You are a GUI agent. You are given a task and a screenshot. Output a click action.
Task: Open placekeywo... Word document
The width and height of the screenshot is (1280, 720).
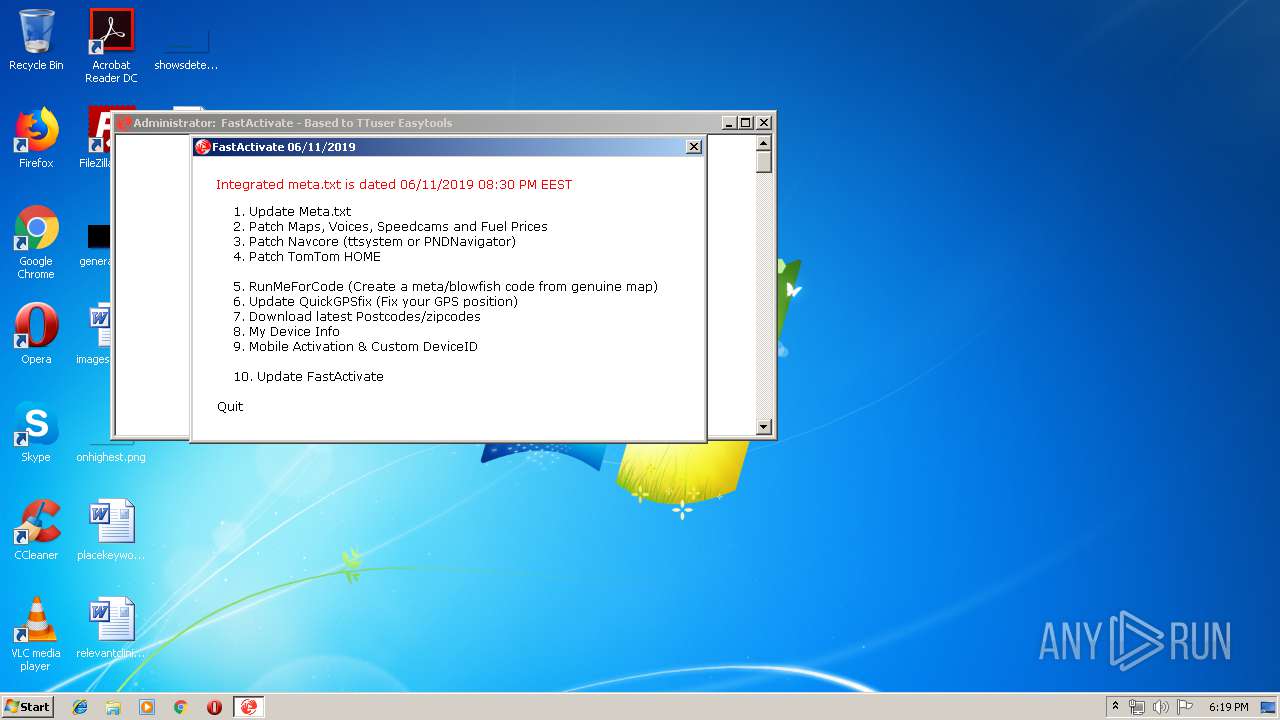pos(111,530)
